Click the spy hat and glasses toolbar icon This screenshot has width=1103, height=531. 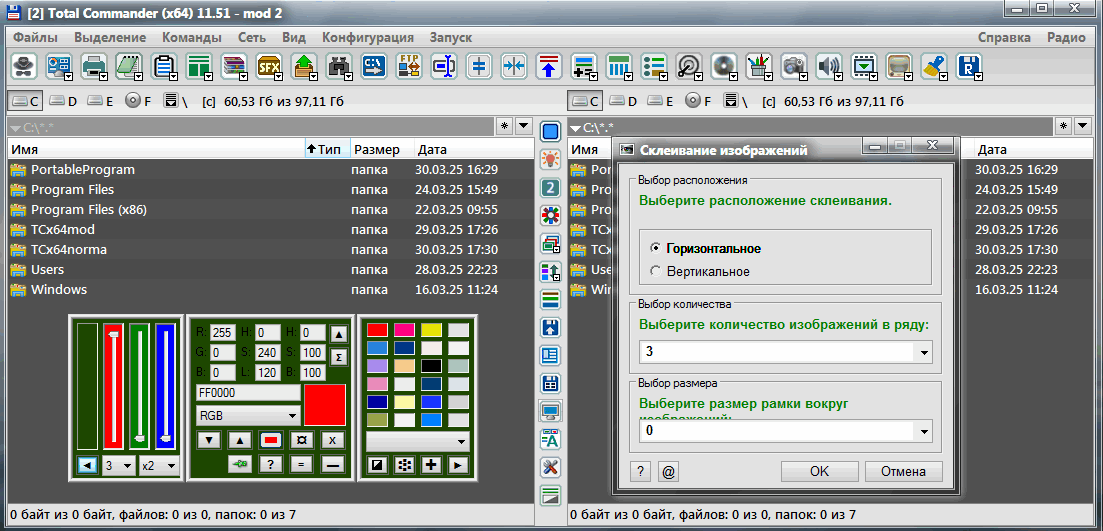(23, 66)
